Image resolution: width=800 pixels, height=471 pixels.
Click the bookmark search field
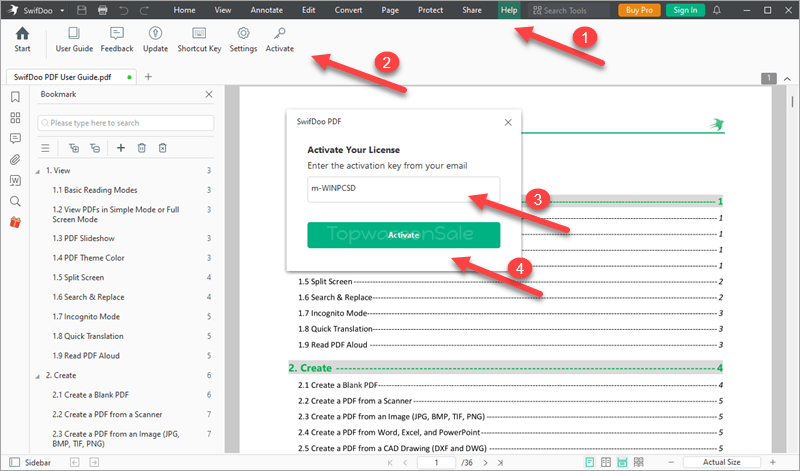tap(126, 123)
